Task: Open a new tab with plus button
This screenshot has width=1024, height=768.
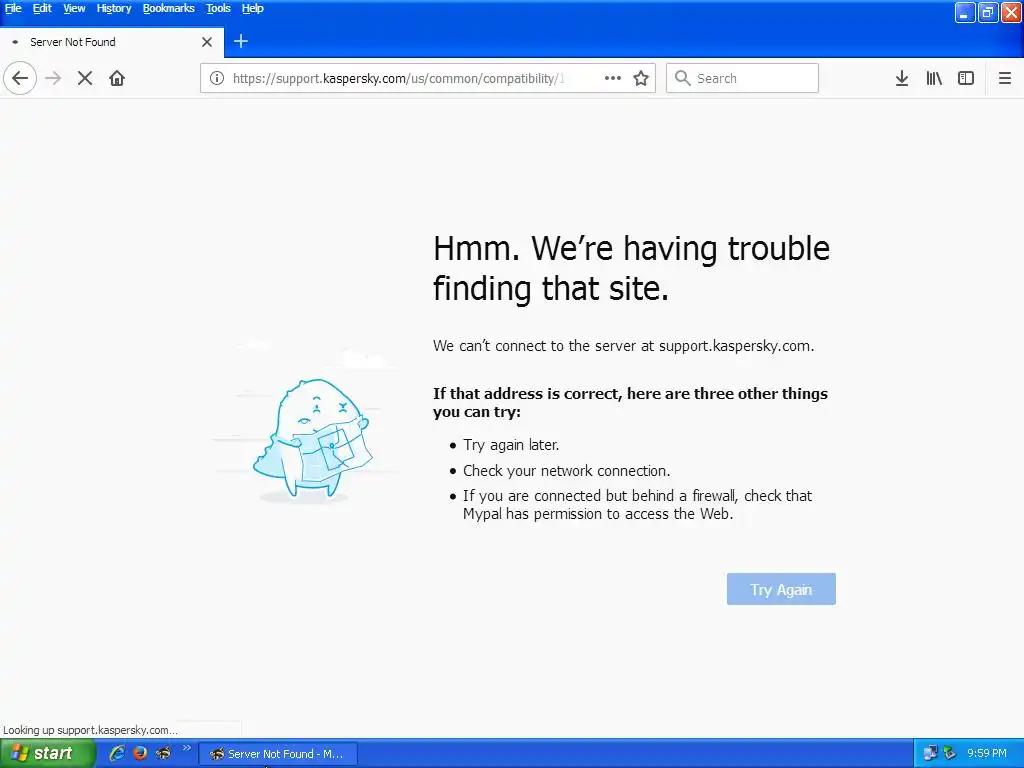Action: coord(241,41)
